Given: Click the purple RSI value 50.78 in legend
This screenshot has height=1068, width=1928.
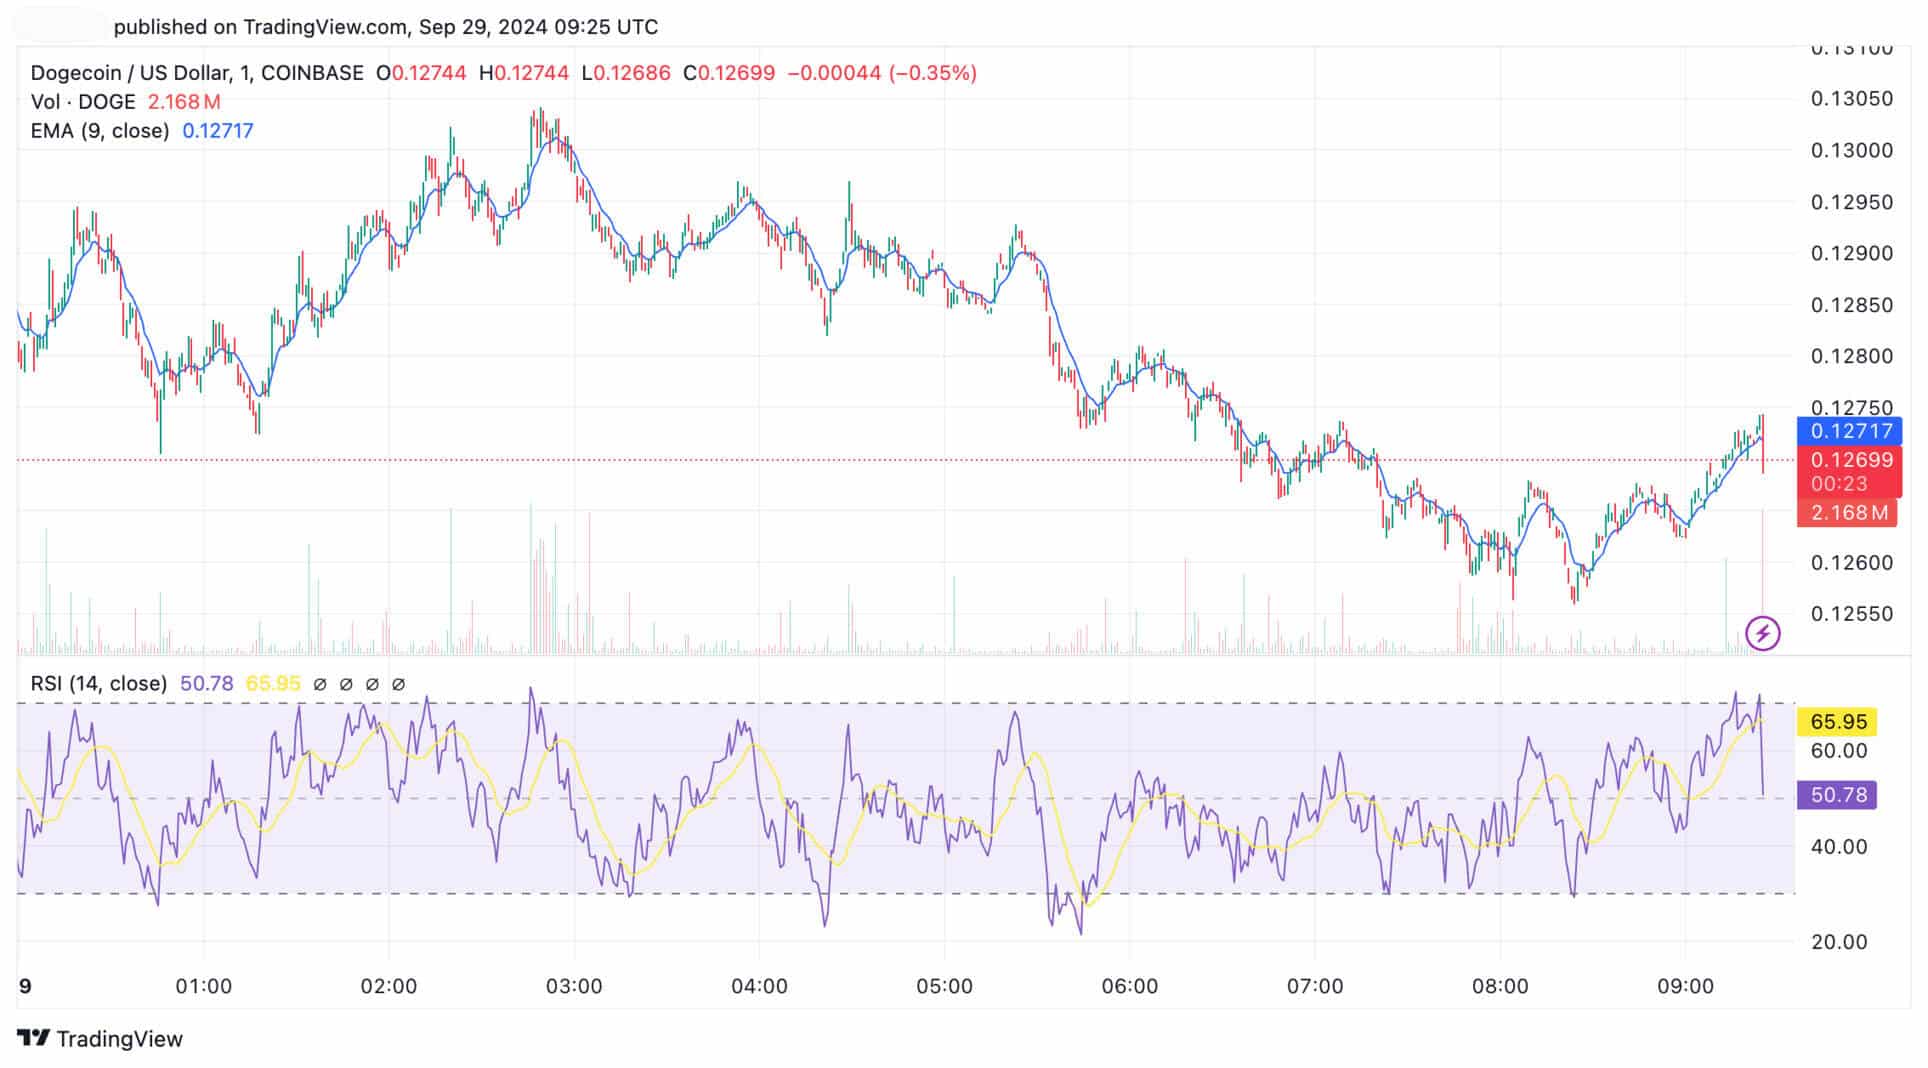Looking at the screenshot, I should tap(206, 683).
